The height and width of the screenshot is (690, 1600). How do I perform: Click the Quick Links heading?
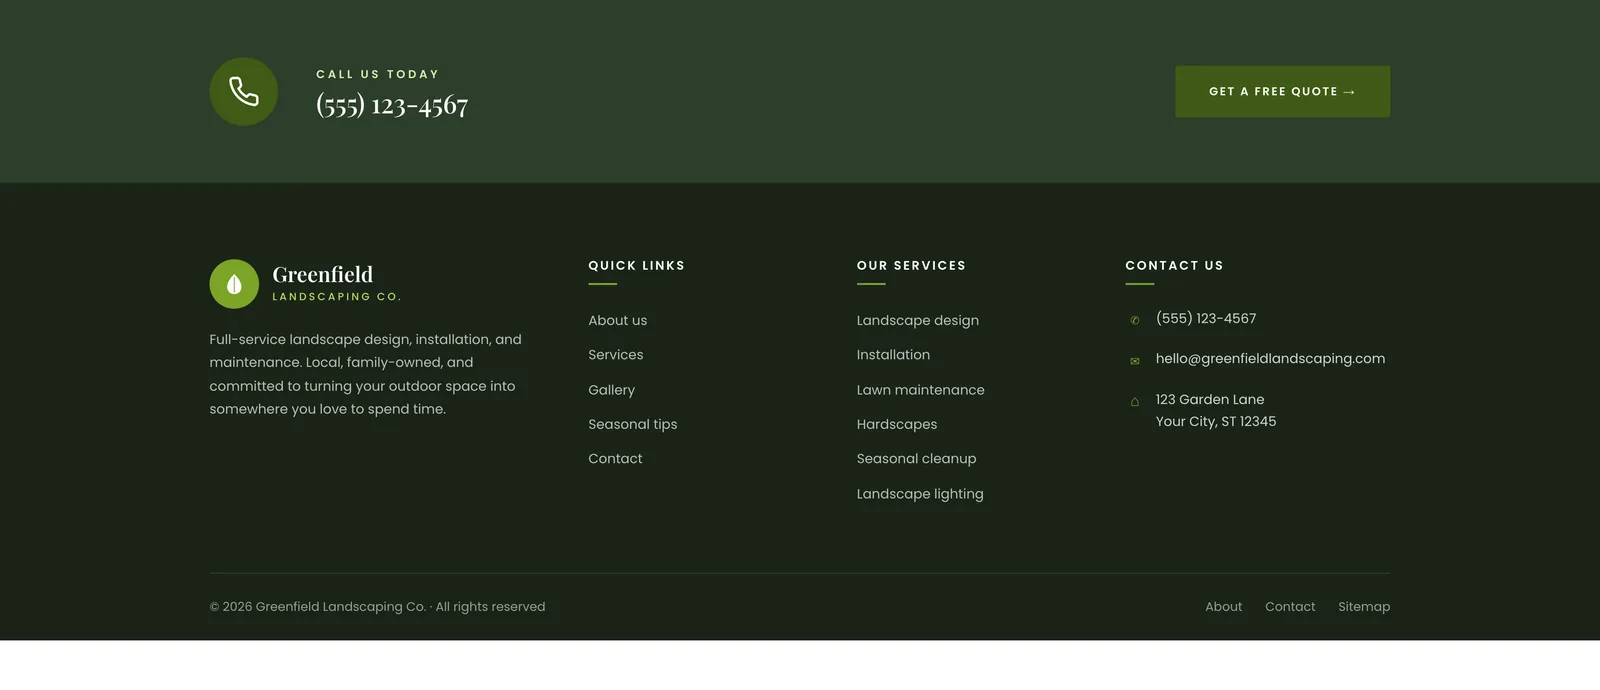click(x=637, y=266)
